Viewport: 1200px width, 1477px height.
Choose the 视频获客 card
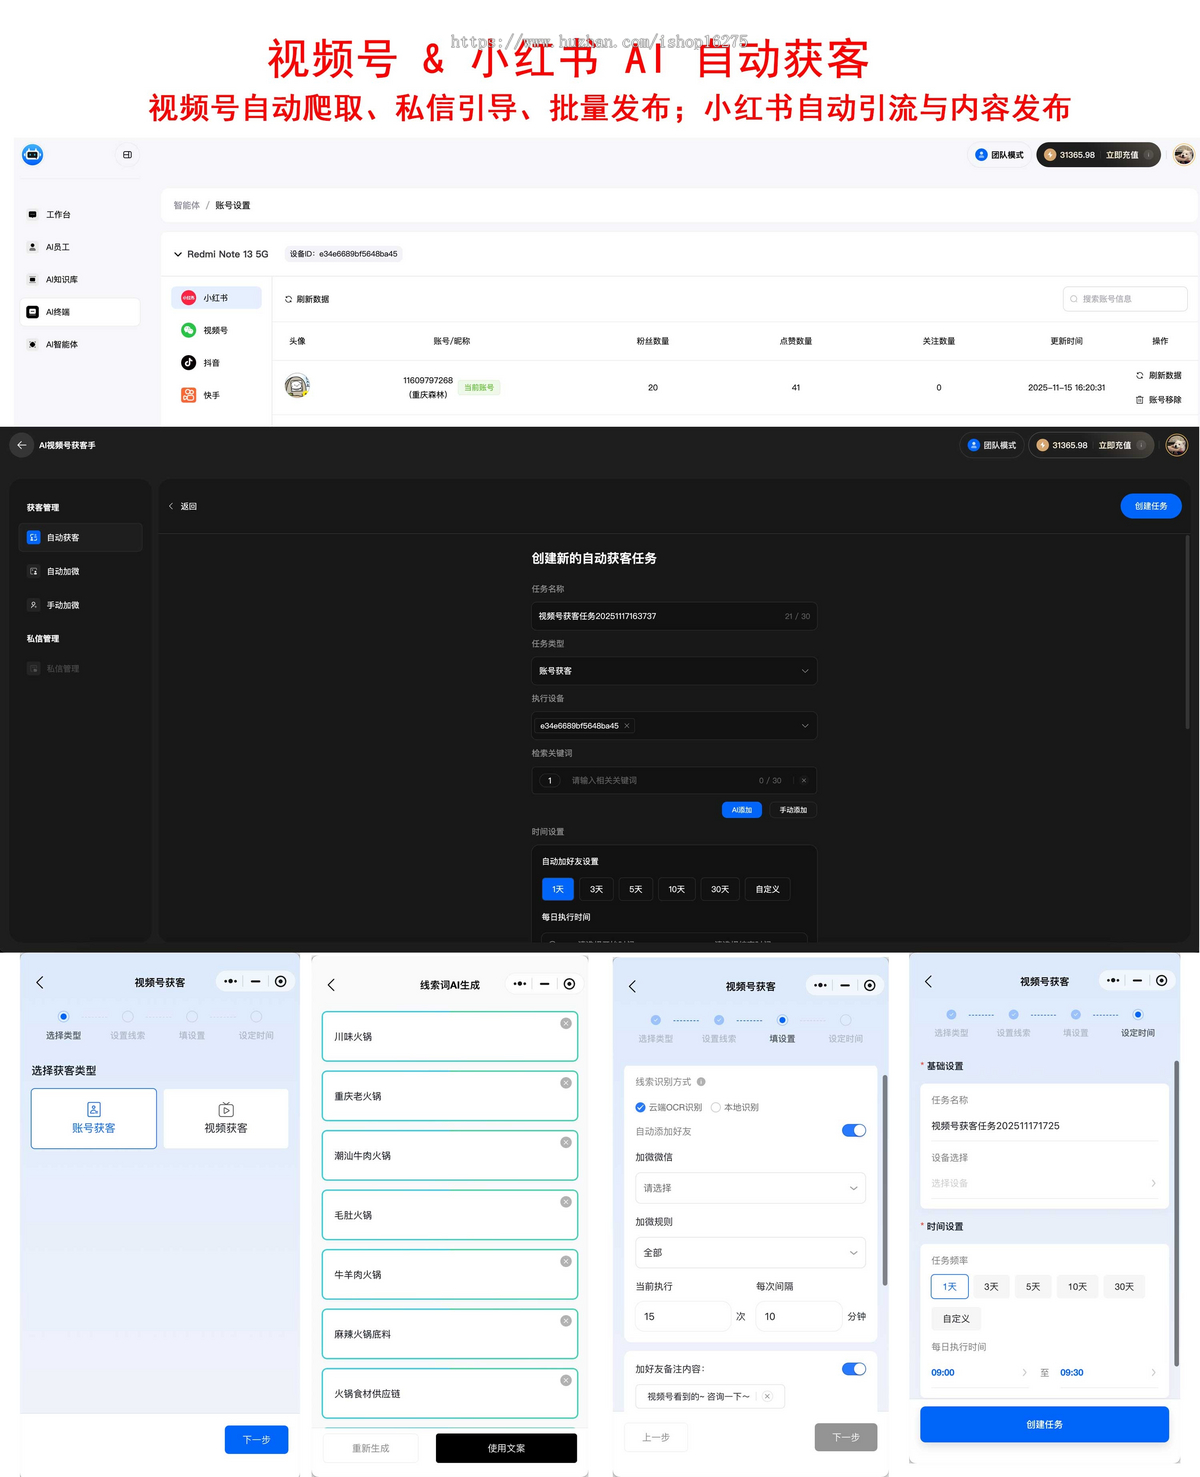pos(226,1118)
